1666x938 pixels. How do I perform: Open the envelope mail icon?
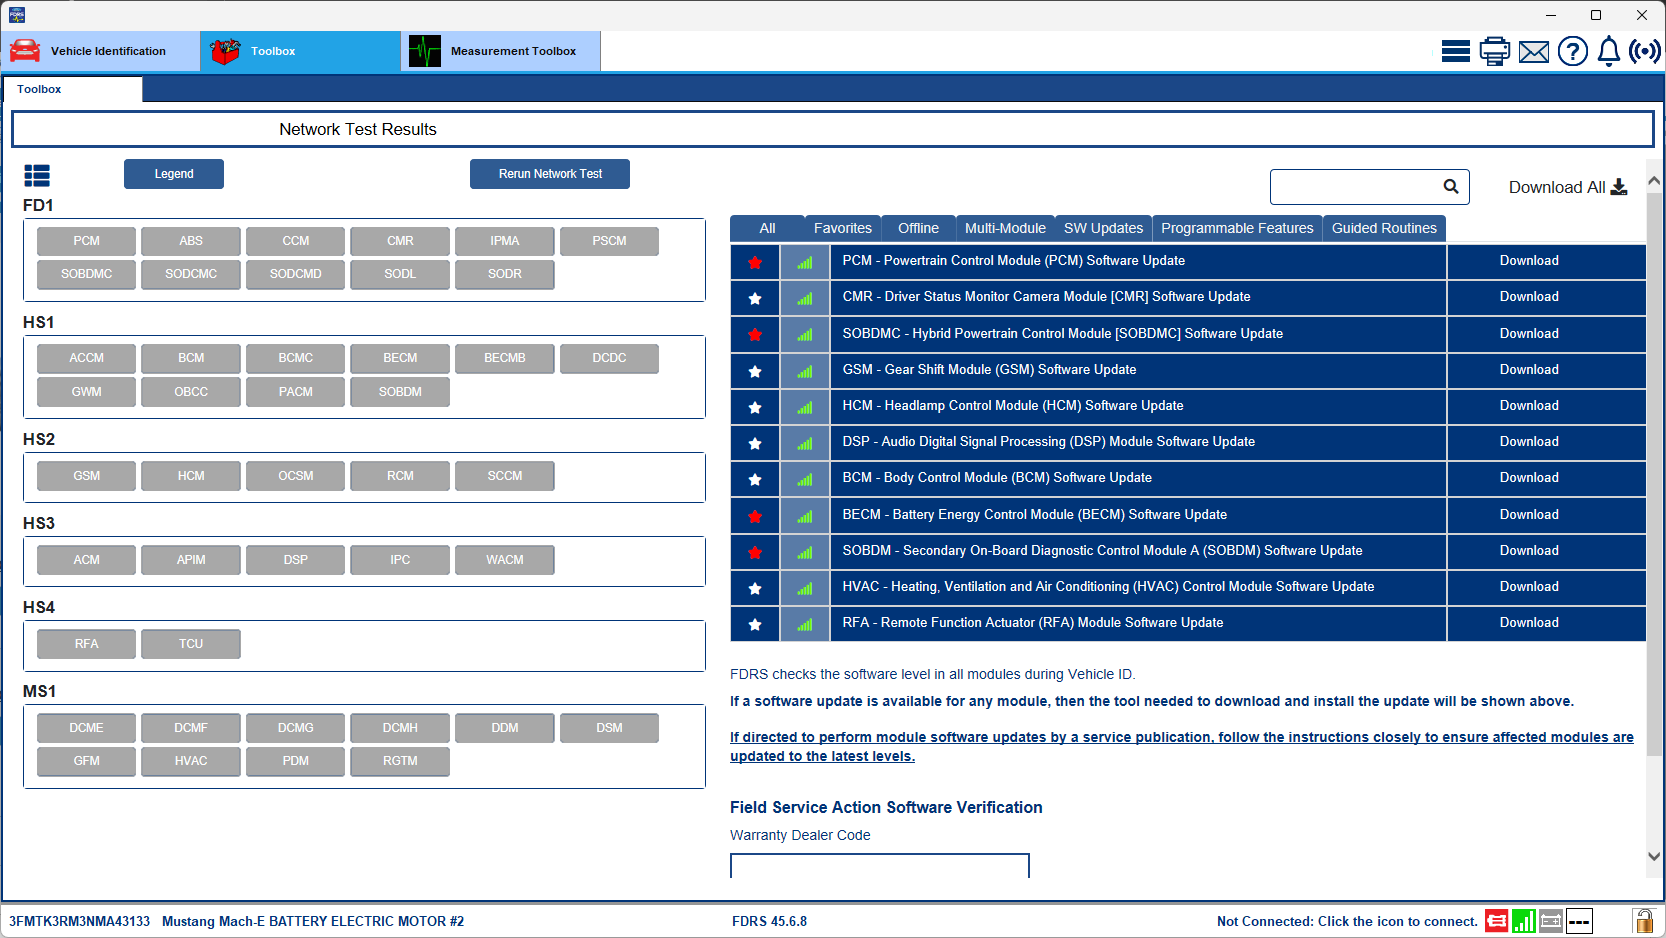click(x=1533, y=51)
